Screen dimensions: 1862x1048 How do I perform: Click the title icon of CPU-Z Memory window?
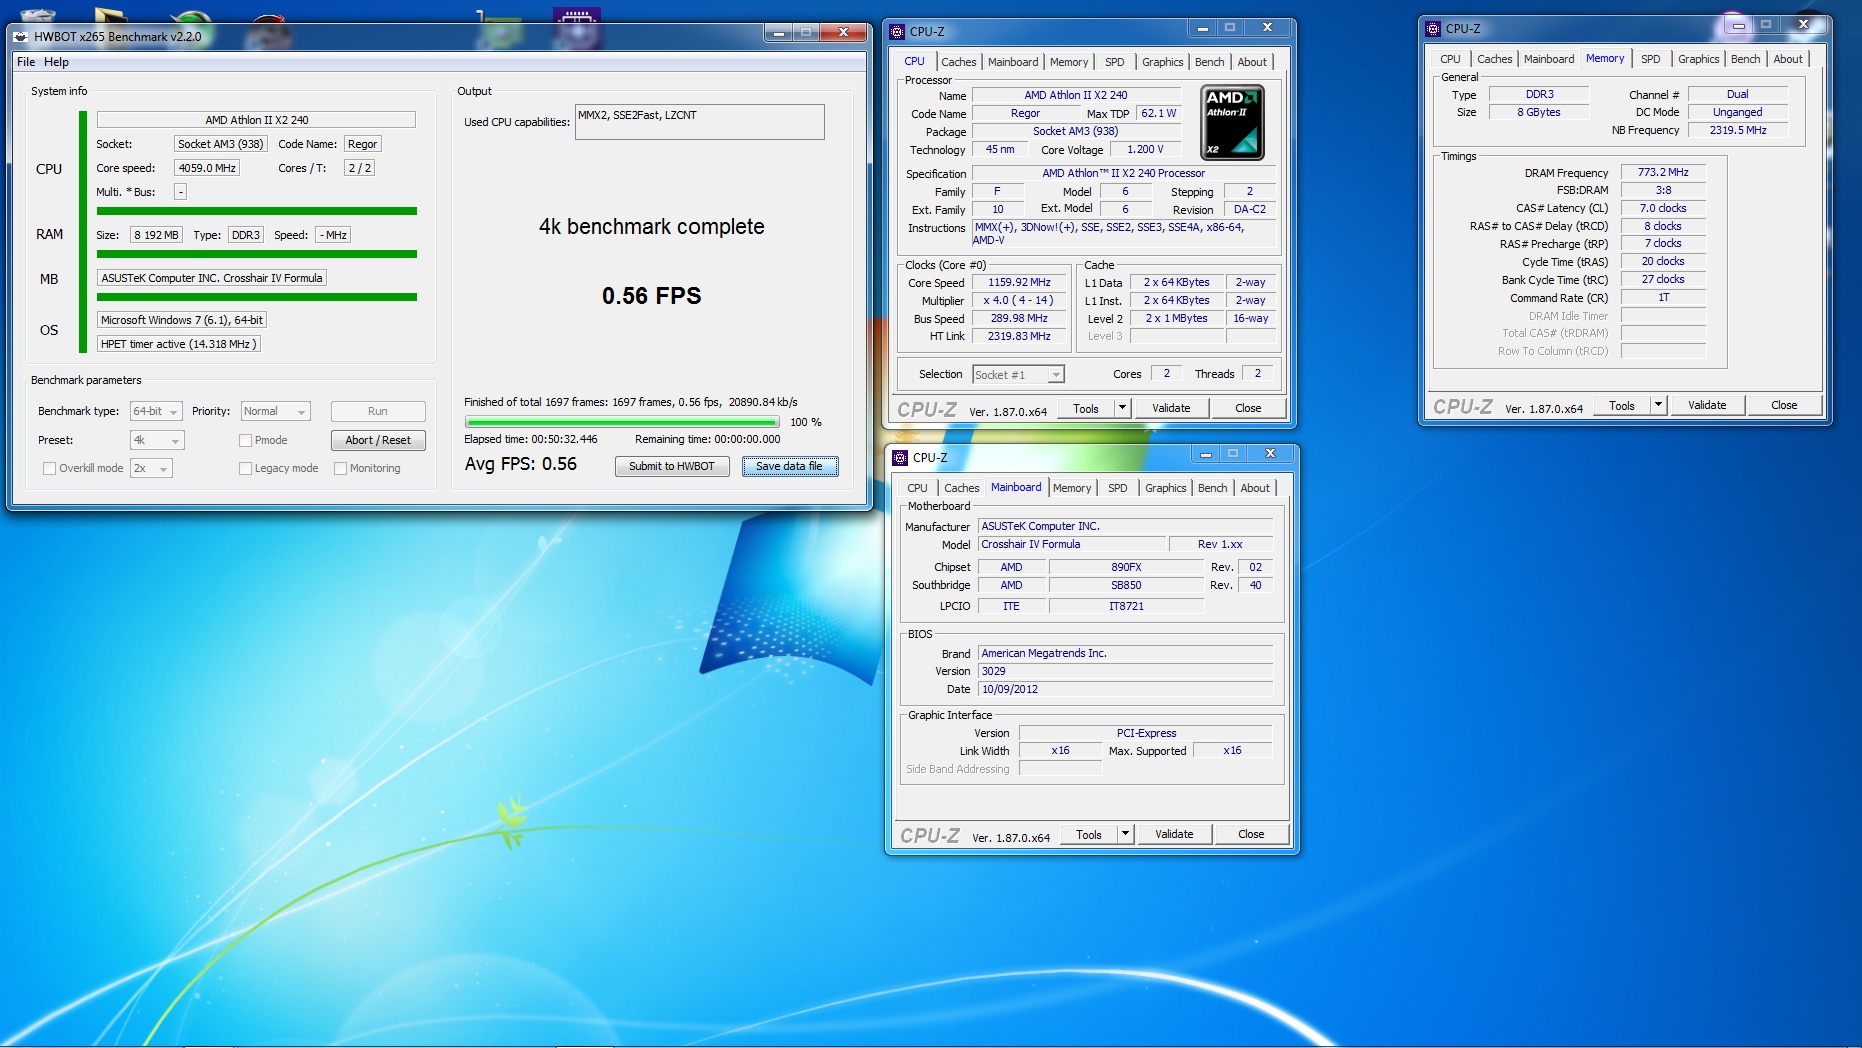click(x=1433, y=28)
